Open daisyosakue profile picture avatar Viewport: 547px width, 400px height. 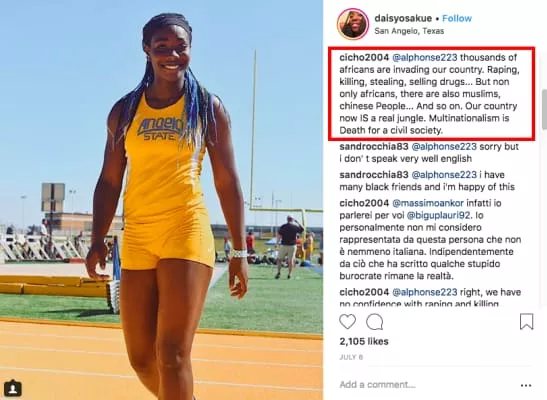(x=353, y=24)
